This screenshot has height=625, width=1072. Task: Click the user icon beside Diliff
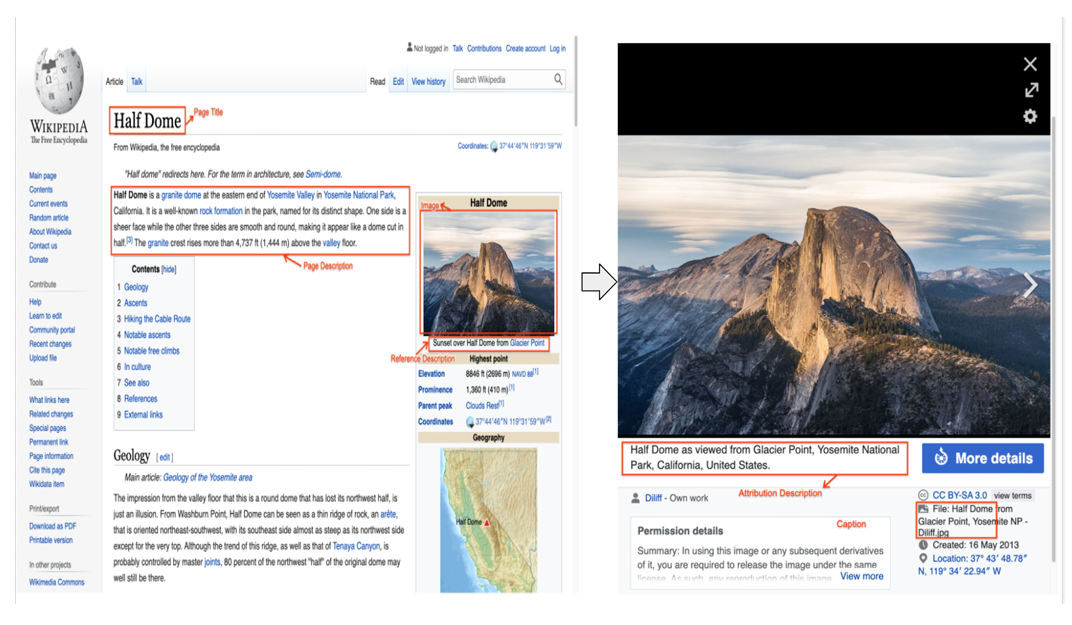tap(633, 496)
